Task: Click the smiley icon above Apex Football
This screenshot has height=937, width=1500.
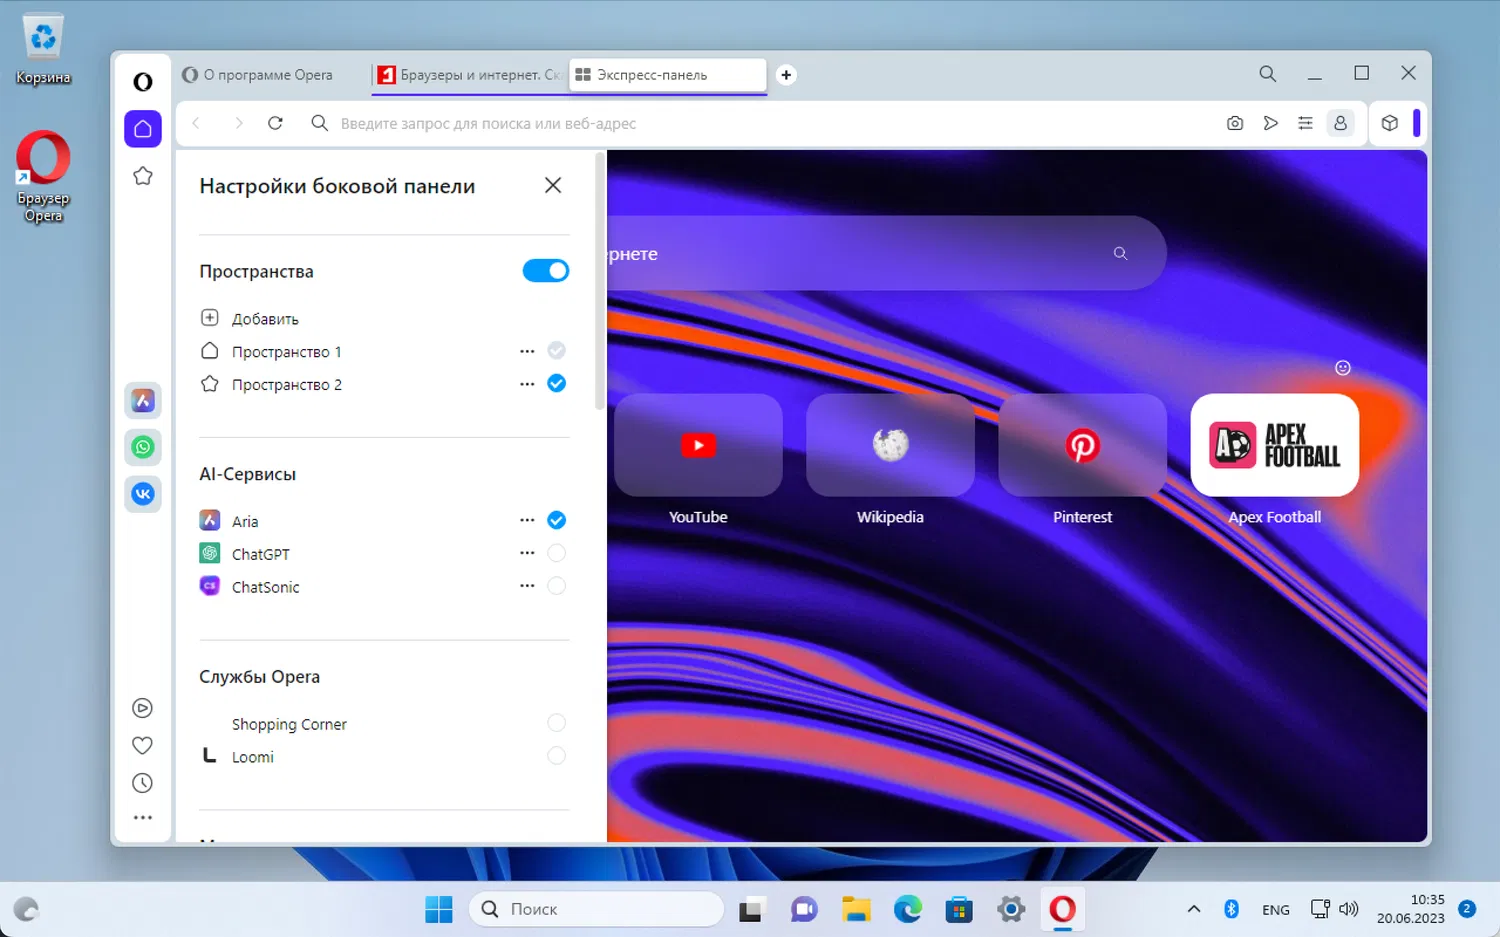Action: pyautogui.click(x=1343, y=368)
